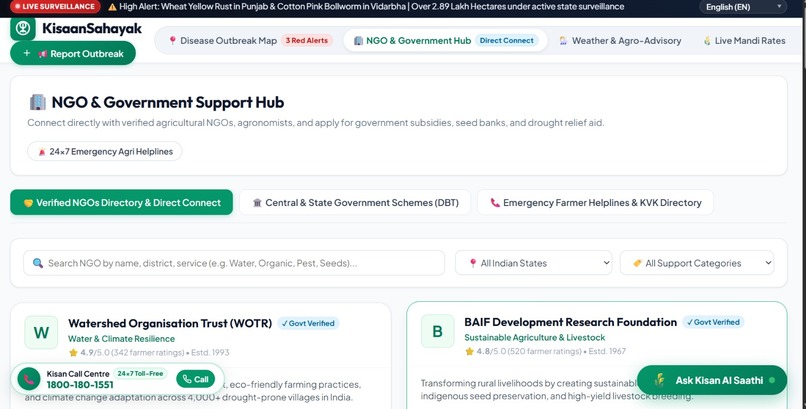Click building icon on NGO & Government Hub tab

click(358, 41)
